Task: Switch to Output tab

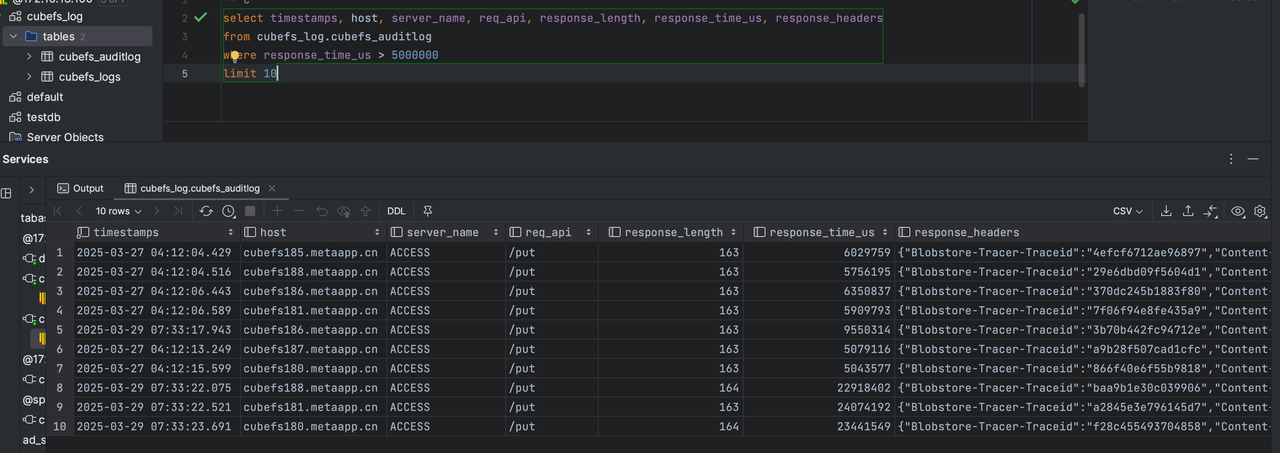Action: [80, 188]
